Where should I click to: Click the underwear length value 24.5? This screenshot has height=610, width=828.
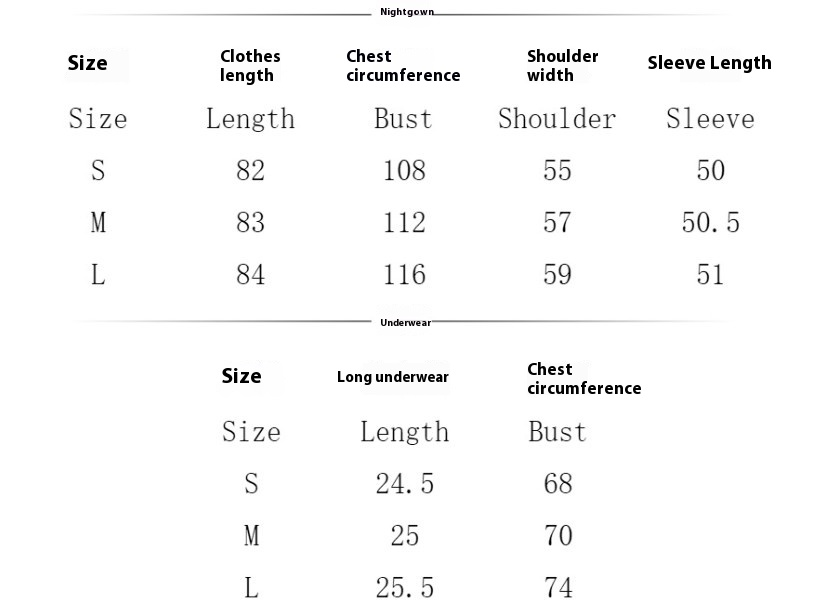(404, 484)
